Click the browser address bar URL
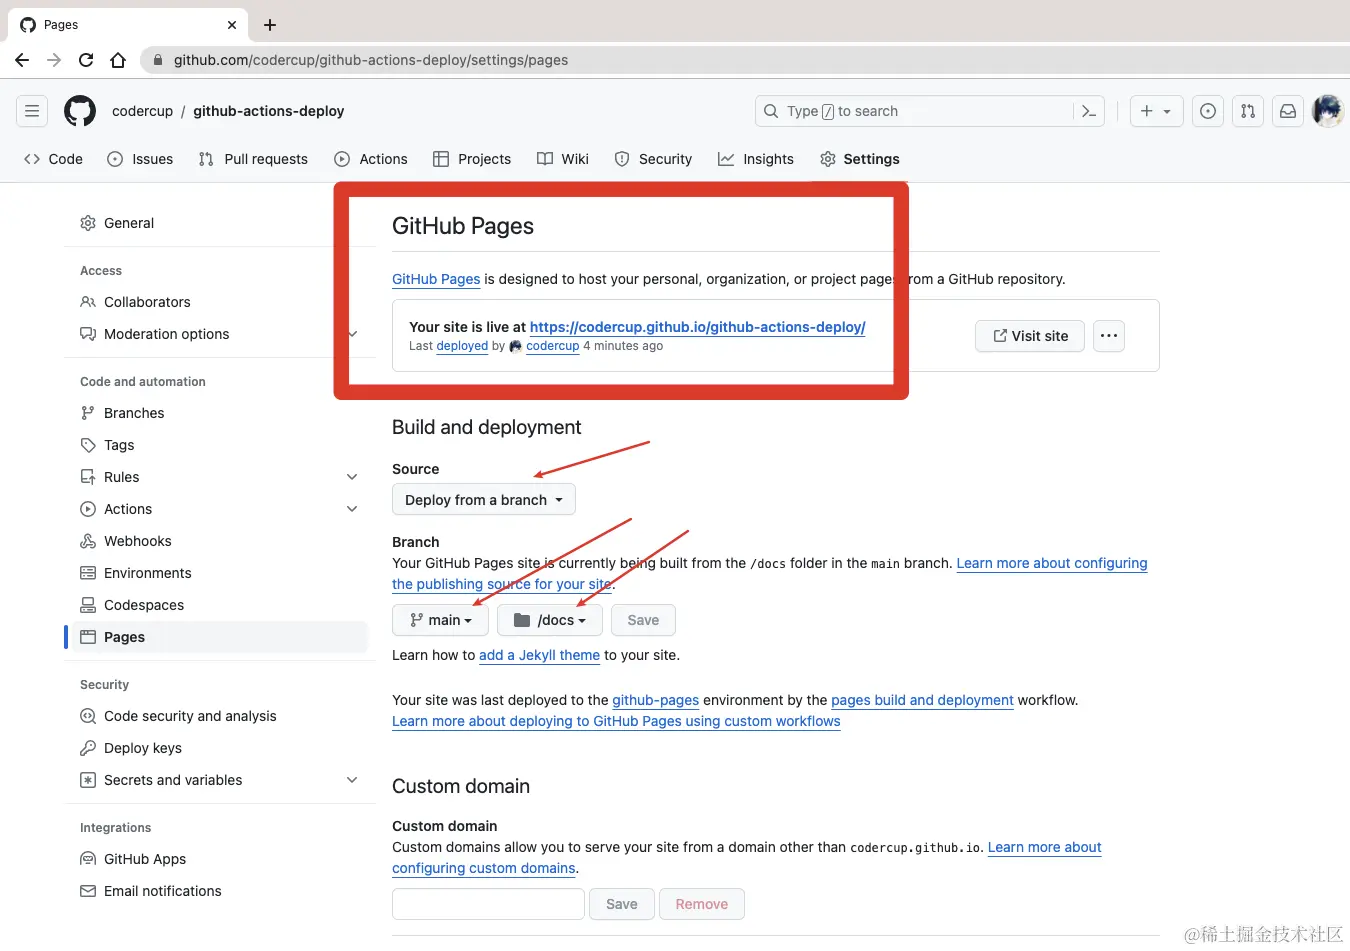The width and height of the screenshot is (1350, 951). tap(371, 60)
